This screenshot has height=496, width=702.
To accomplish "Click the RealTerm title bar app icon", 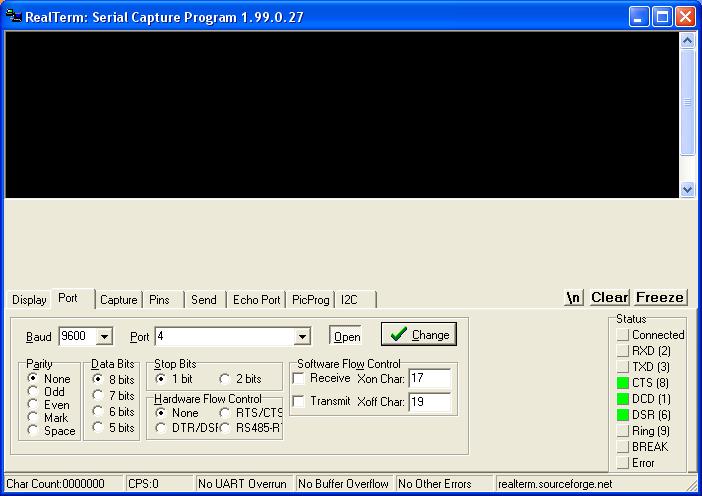I will [13, 17].
